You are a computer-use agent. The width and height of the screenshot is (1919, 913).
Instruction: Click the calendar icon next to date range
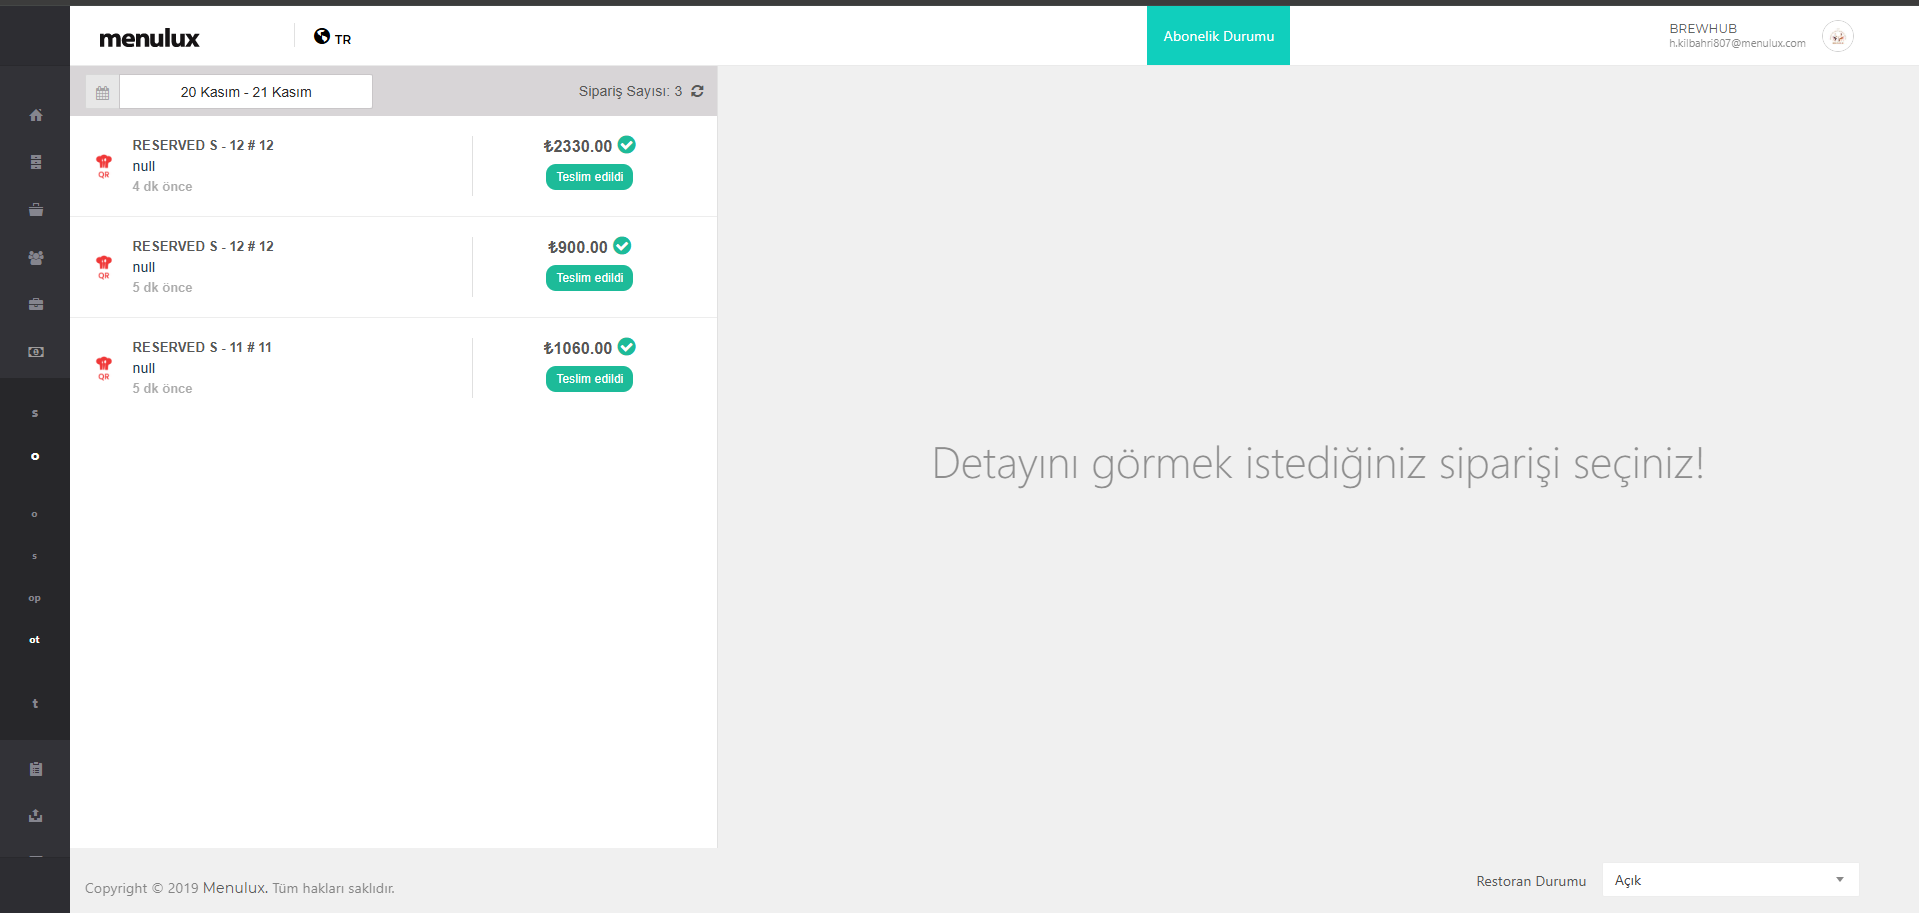pyautogui.click(x=101, y=91)
